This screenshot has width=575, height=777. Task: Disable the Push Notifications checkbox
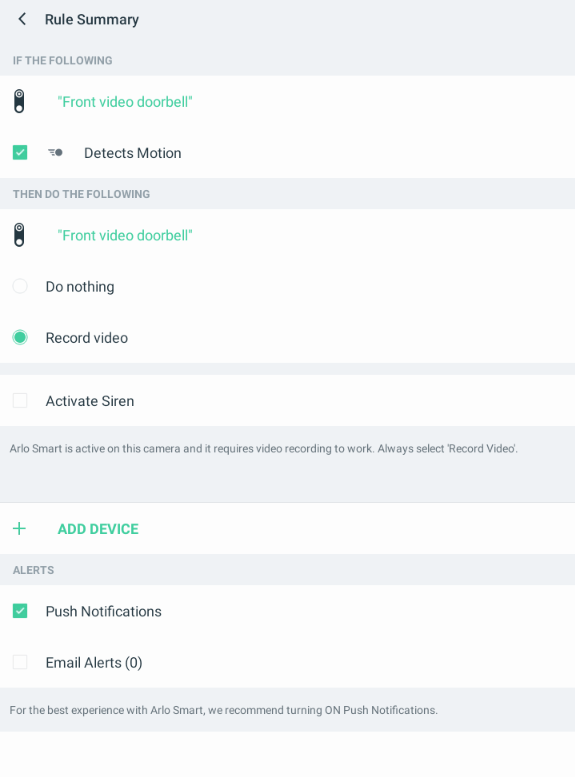20,611
